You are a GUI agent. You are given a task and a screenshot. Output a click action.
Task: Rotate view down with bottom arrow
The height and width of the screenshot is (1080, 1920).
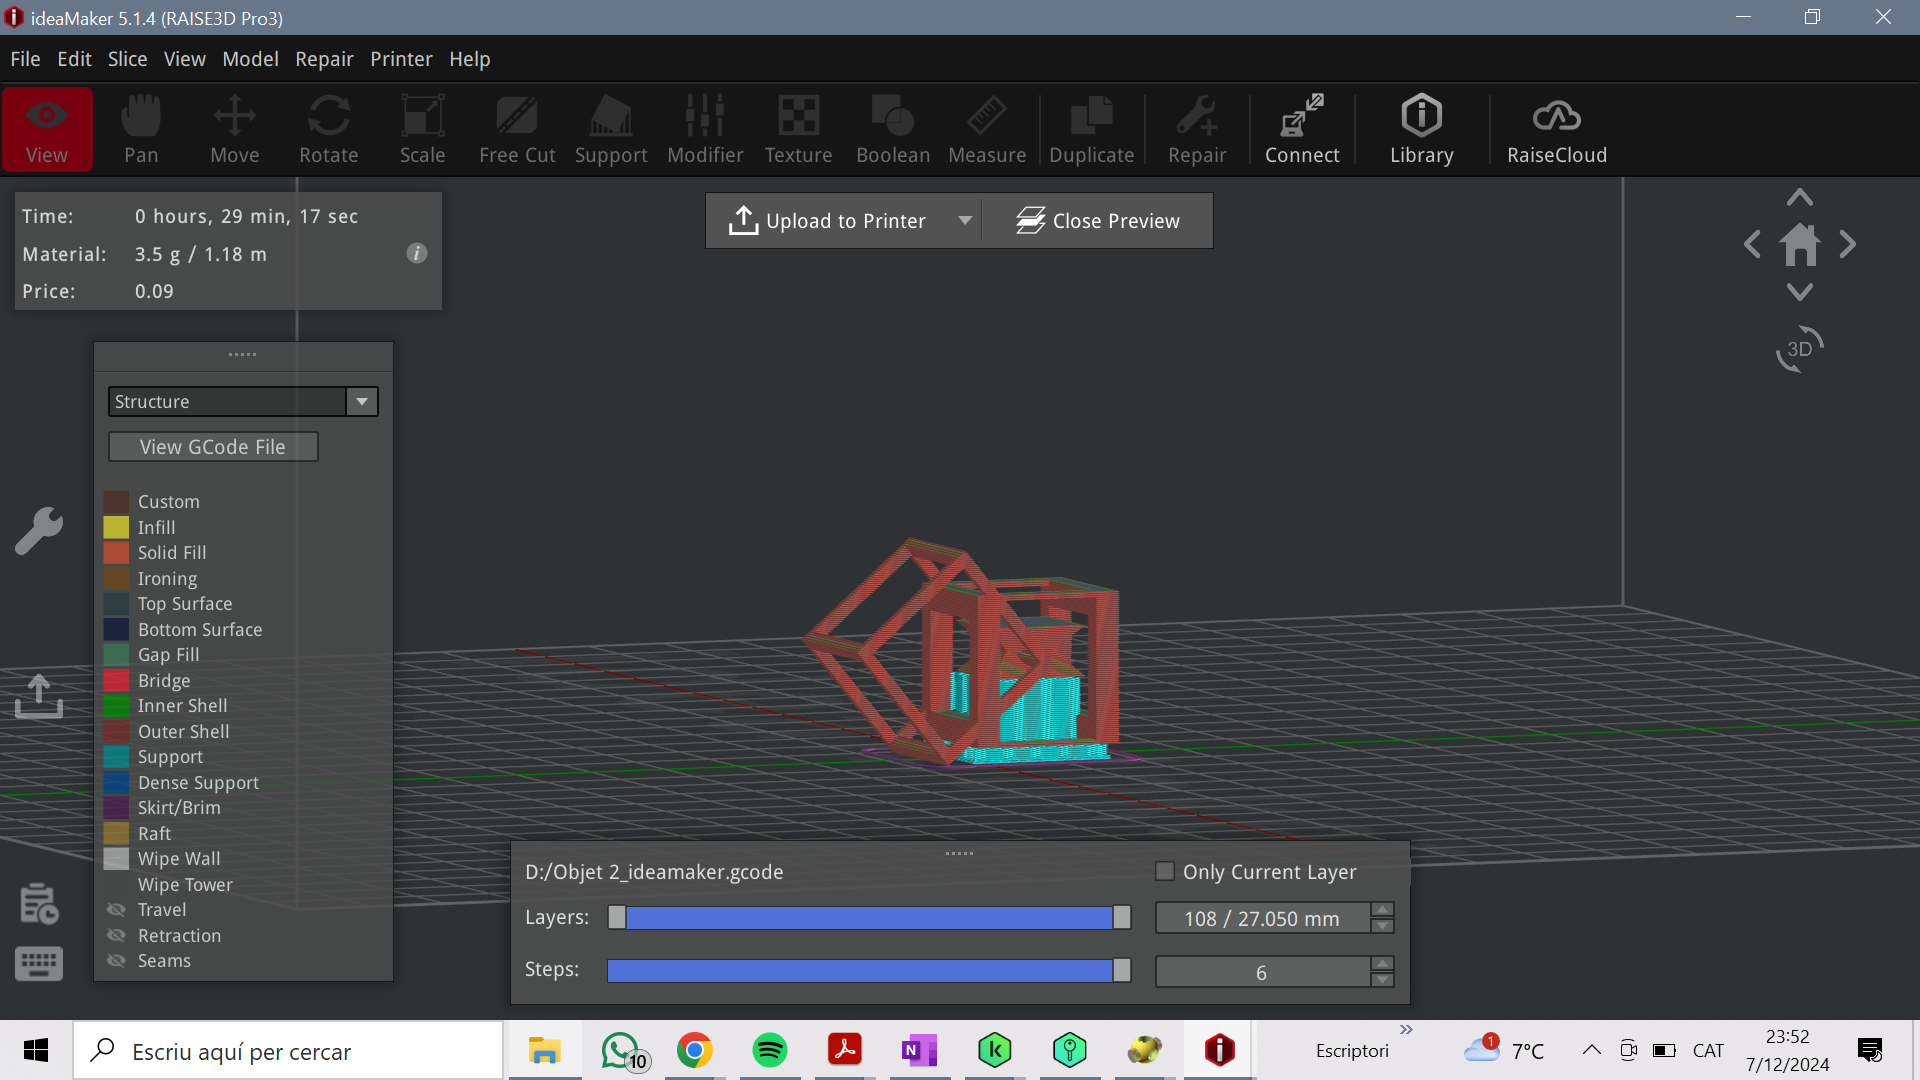[1800, 292]
